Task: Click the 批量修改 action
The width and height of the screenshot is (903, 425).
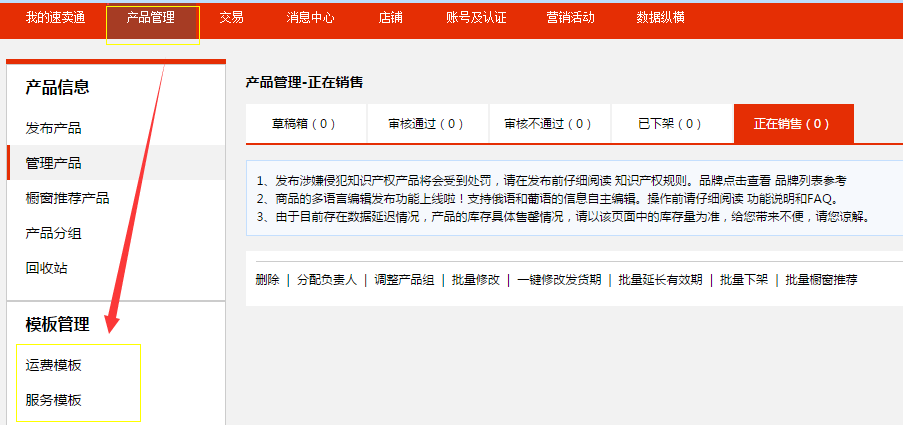Action: click(475, 280)
